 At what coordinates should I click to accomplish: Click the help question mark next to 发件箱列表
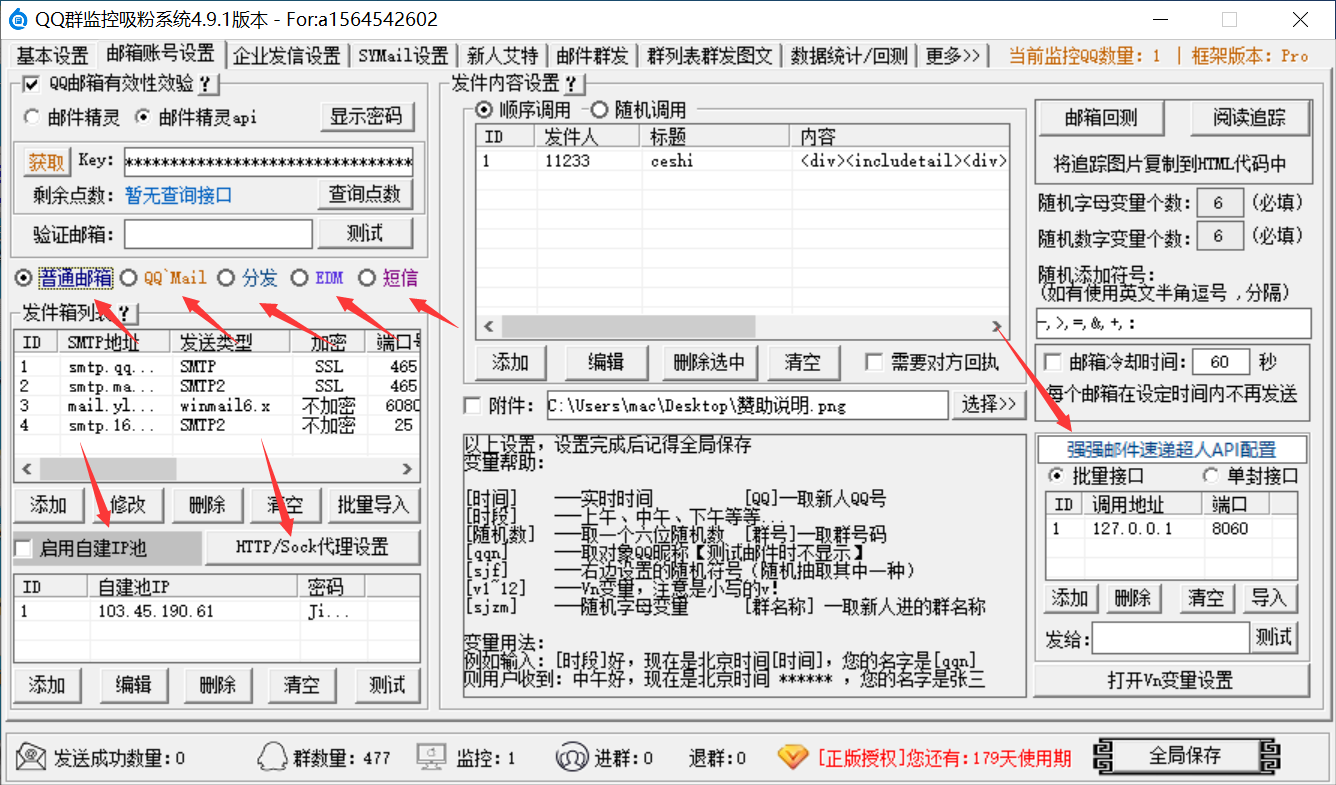125,313
